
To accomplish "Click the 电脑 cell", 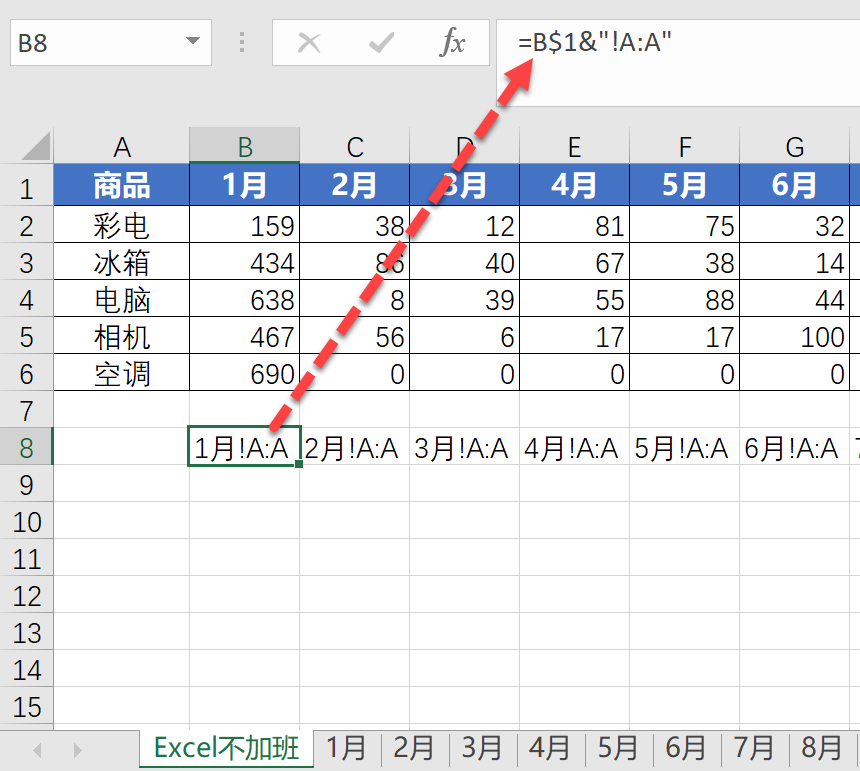I will tap(122, 299).
